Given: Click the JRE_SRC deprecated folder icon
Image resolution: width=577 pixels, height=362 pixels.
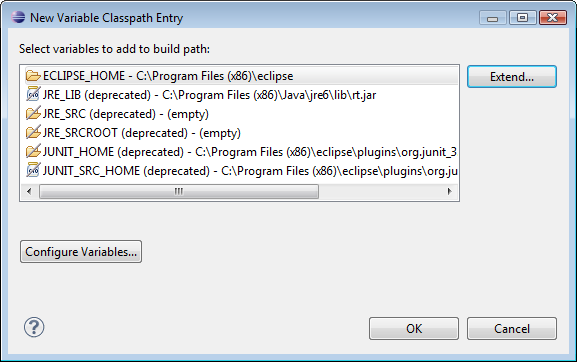Looking at the screenshot, I should [x=33, y=114].
